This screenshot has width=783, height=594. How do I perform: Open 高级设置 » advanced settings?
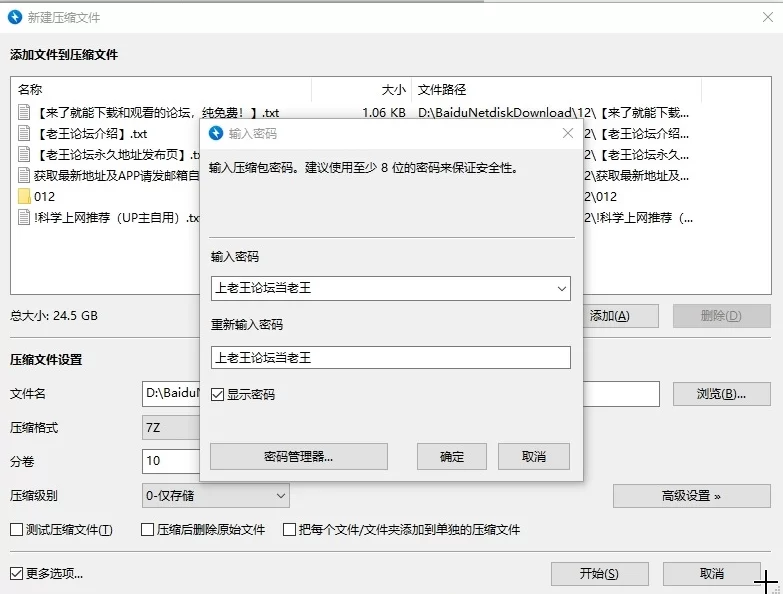point(692,496)
